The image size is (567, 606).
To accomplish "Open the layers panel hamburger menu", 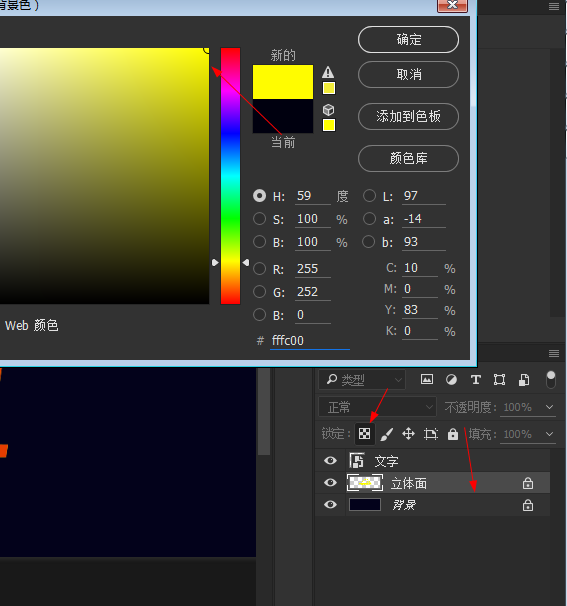I will pos(554,353).
